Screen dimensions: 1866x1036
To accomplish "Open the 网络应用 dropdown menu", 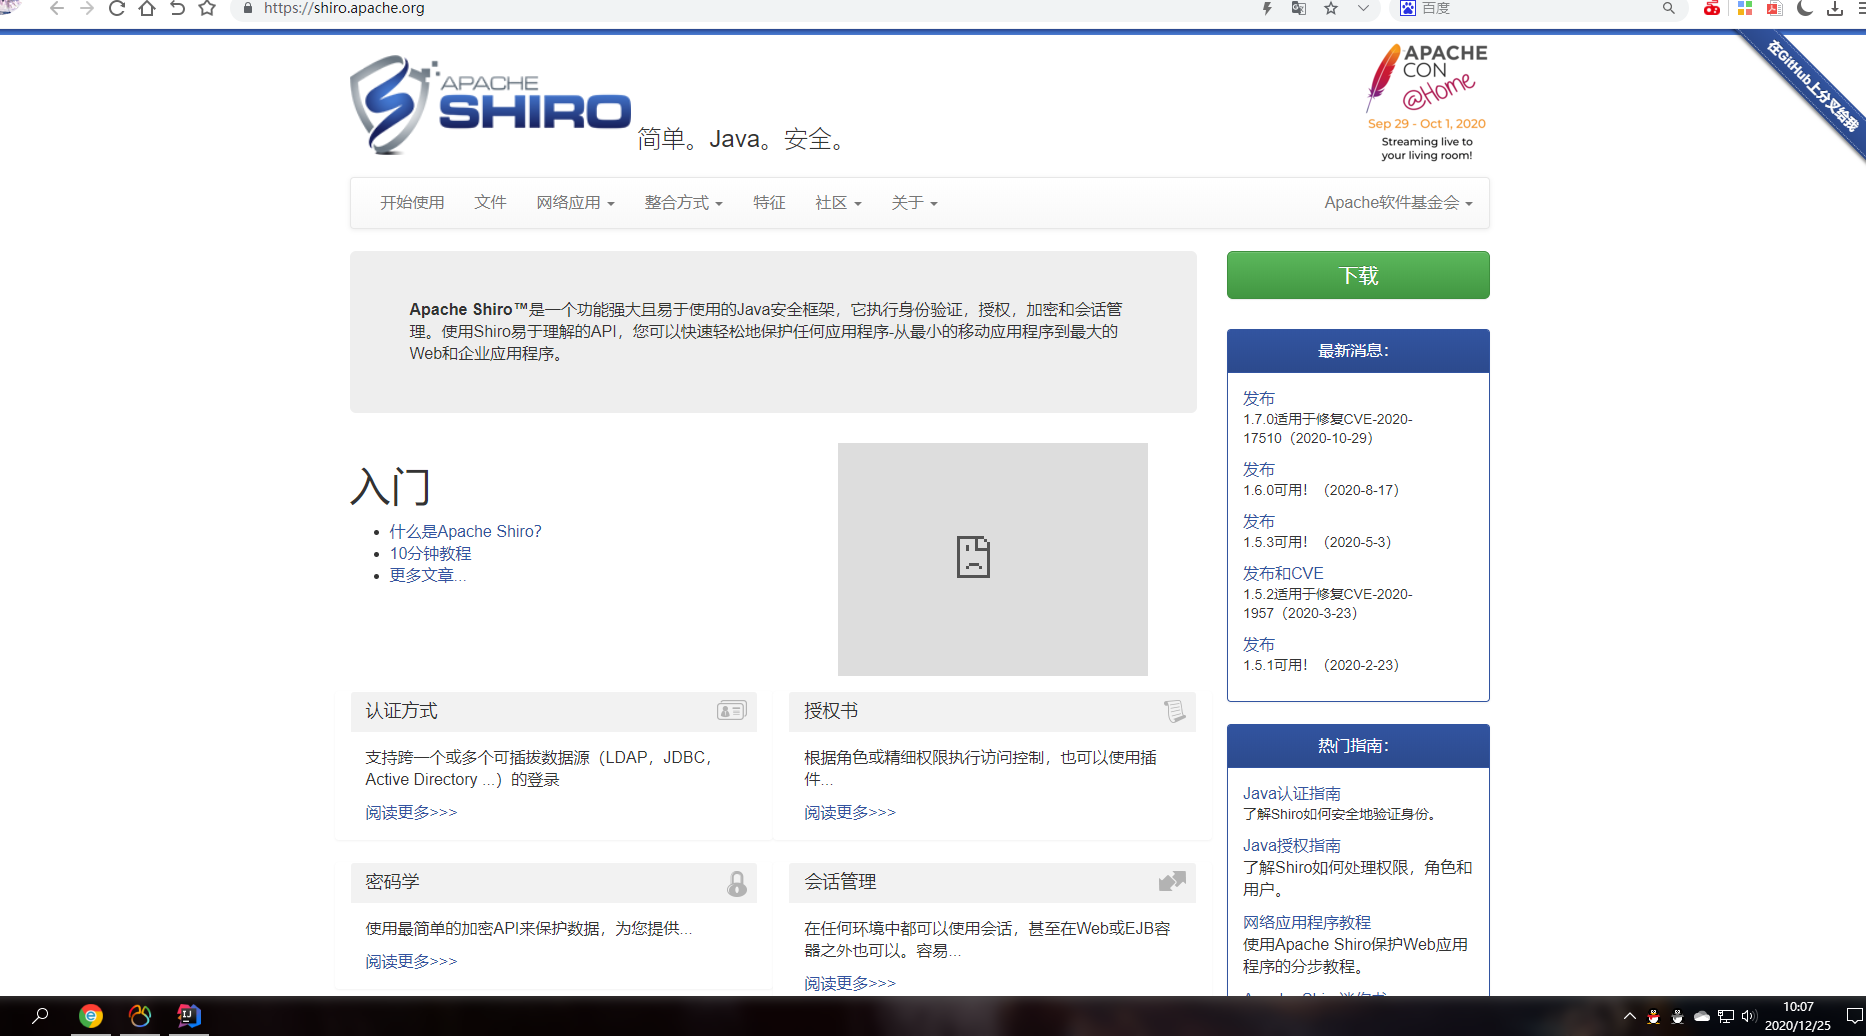I will (x=575, y=202).
